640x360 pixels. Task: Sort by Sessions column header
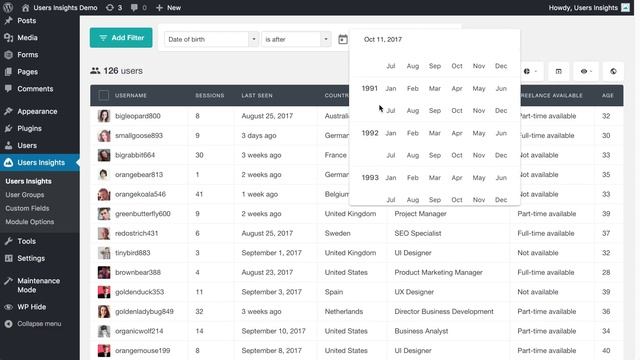tap(210, 96)
